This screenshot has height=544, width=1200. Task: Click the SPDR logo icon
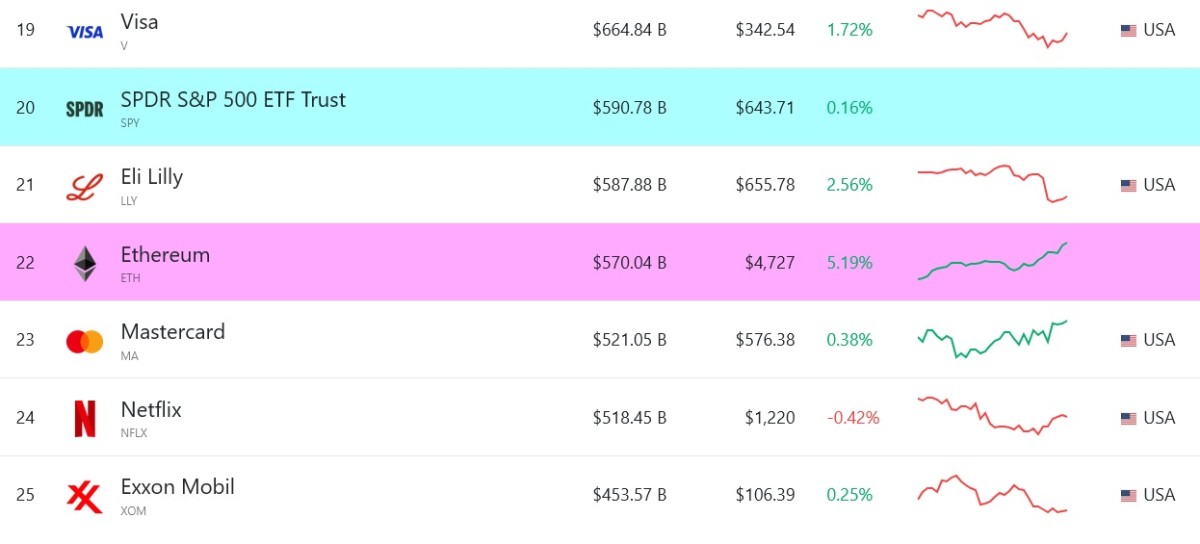pos(85,109)
